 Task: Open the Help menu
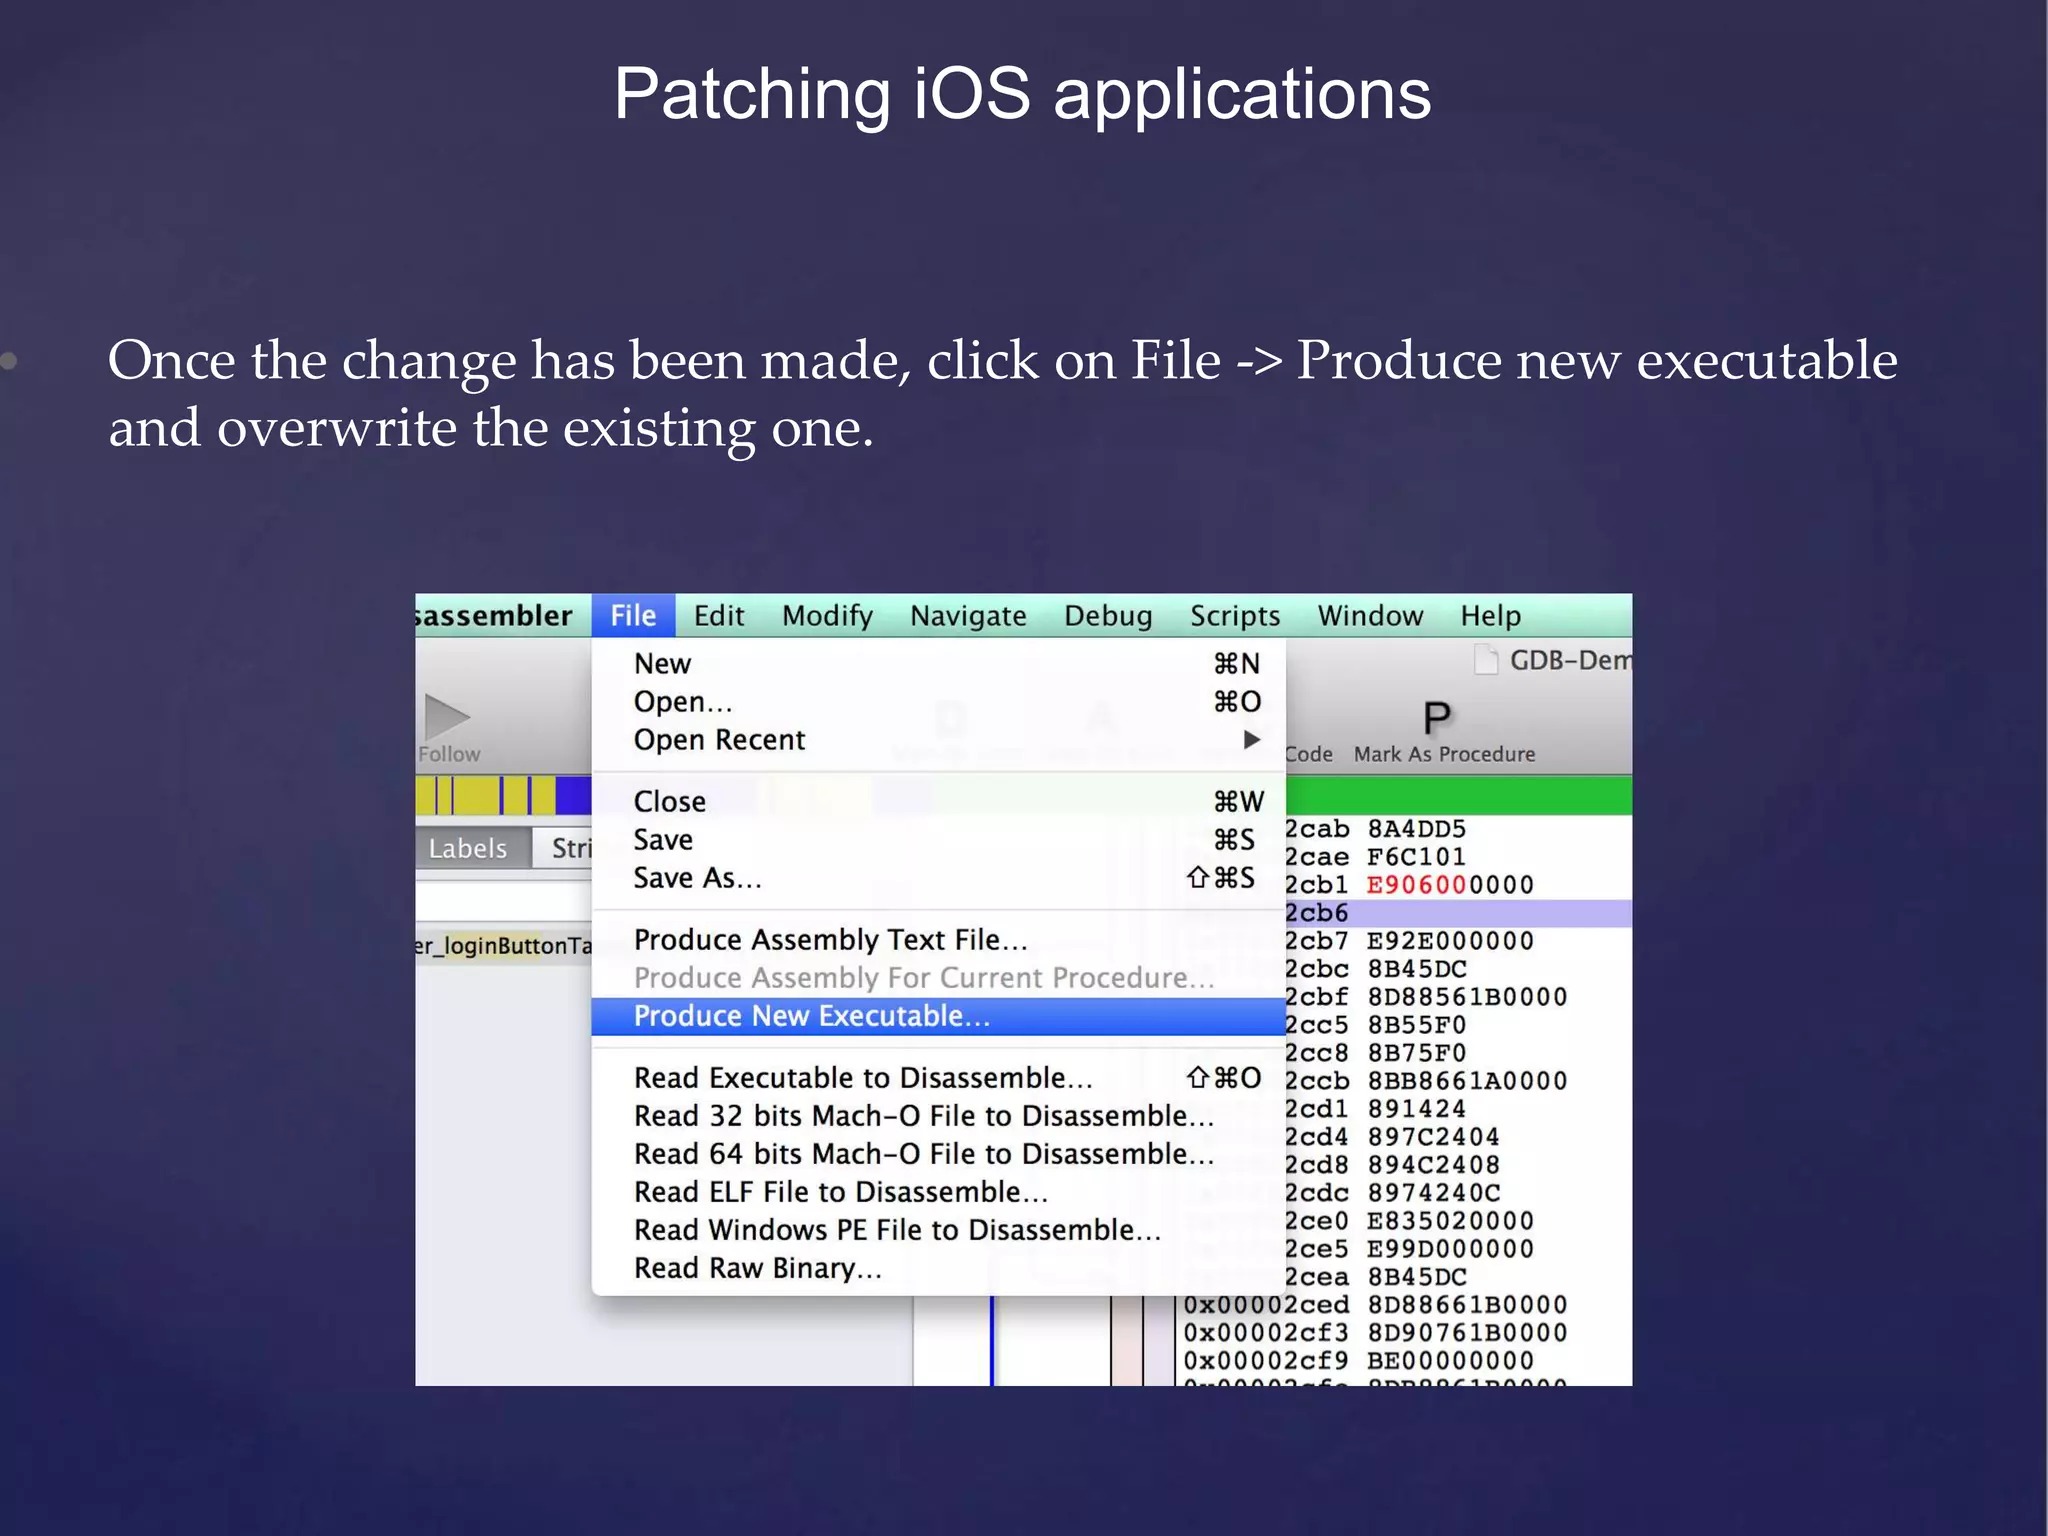(1490, 615)
